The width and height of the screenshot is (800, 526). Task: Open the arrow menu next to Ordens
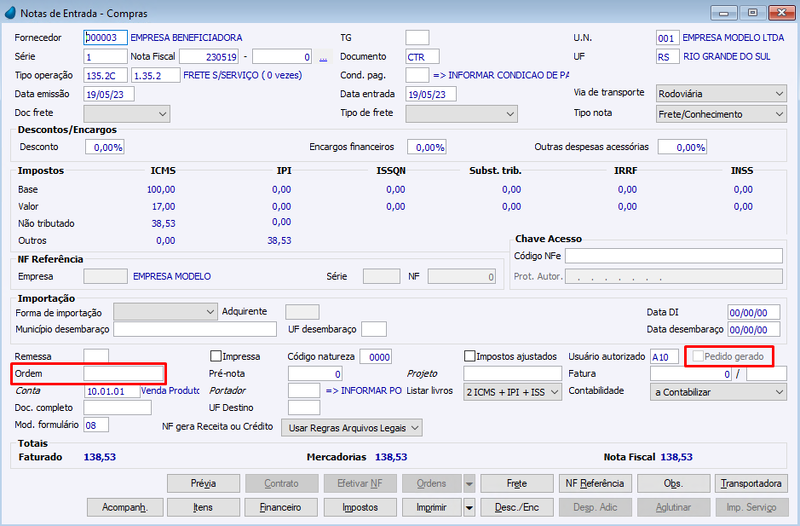469,483
